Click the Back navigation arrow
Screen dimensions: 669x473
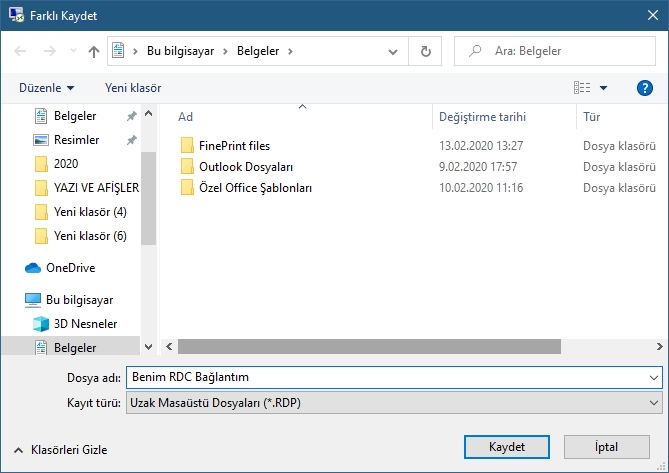point(20,51)
